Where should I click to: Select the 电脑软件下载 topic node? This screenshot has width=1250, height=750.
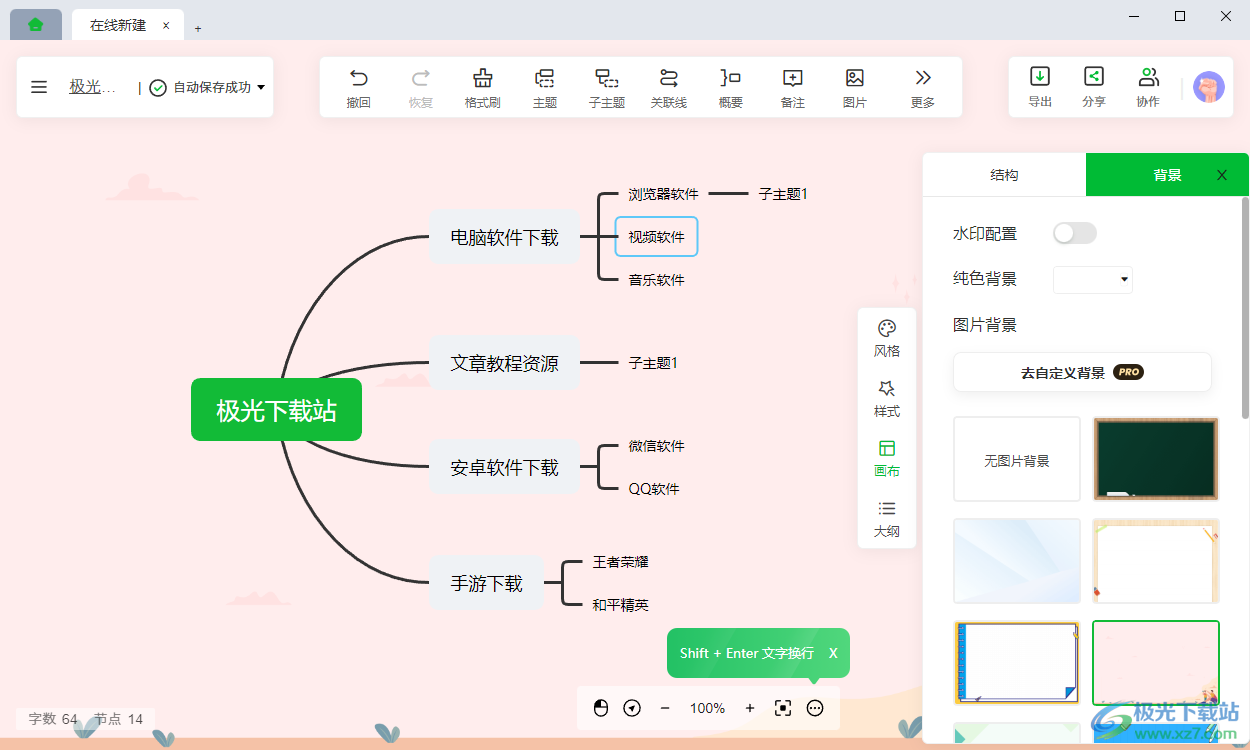[504, 238]
